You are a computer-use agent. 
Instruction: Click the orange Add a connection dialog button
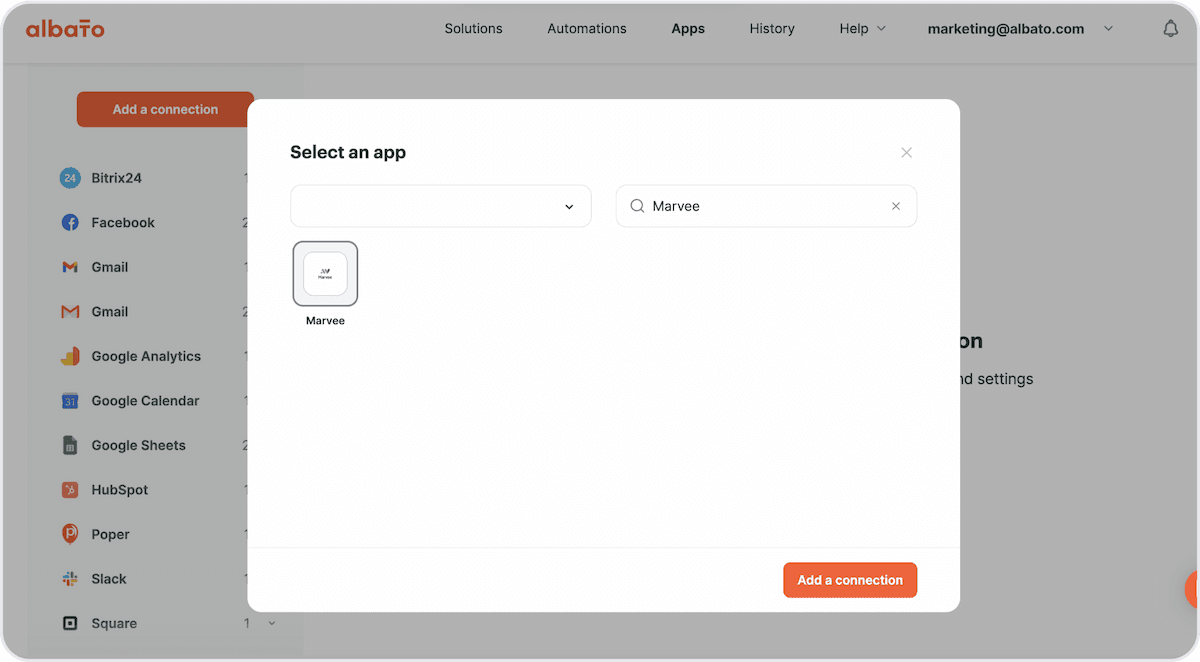[x=850, y=580]
